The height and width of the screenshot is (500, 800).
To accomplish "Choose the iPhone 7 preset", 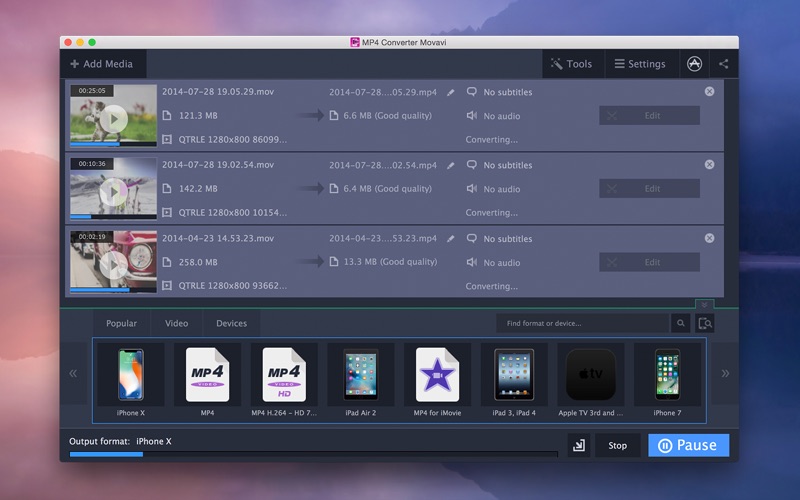I will [666, 374].
